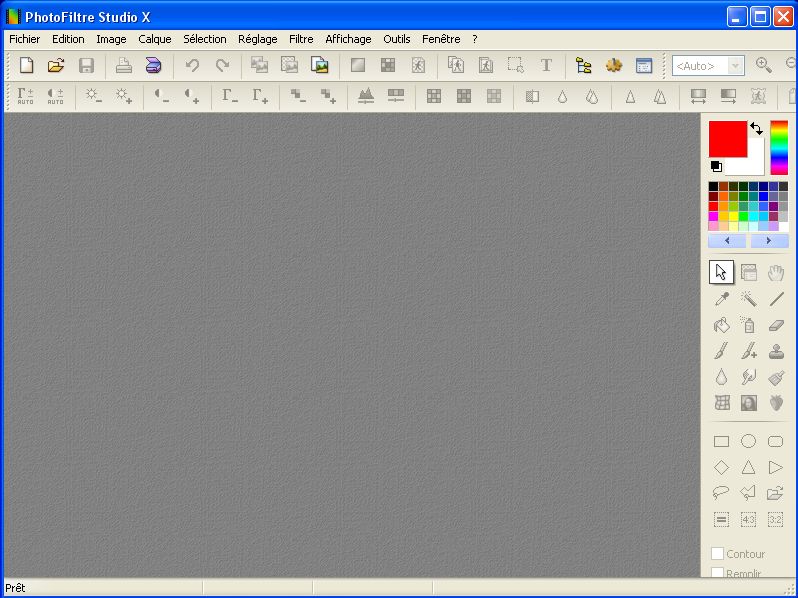Select the paintbrush tool
This screenshot has height=598, width=798.
coord(721,351)
